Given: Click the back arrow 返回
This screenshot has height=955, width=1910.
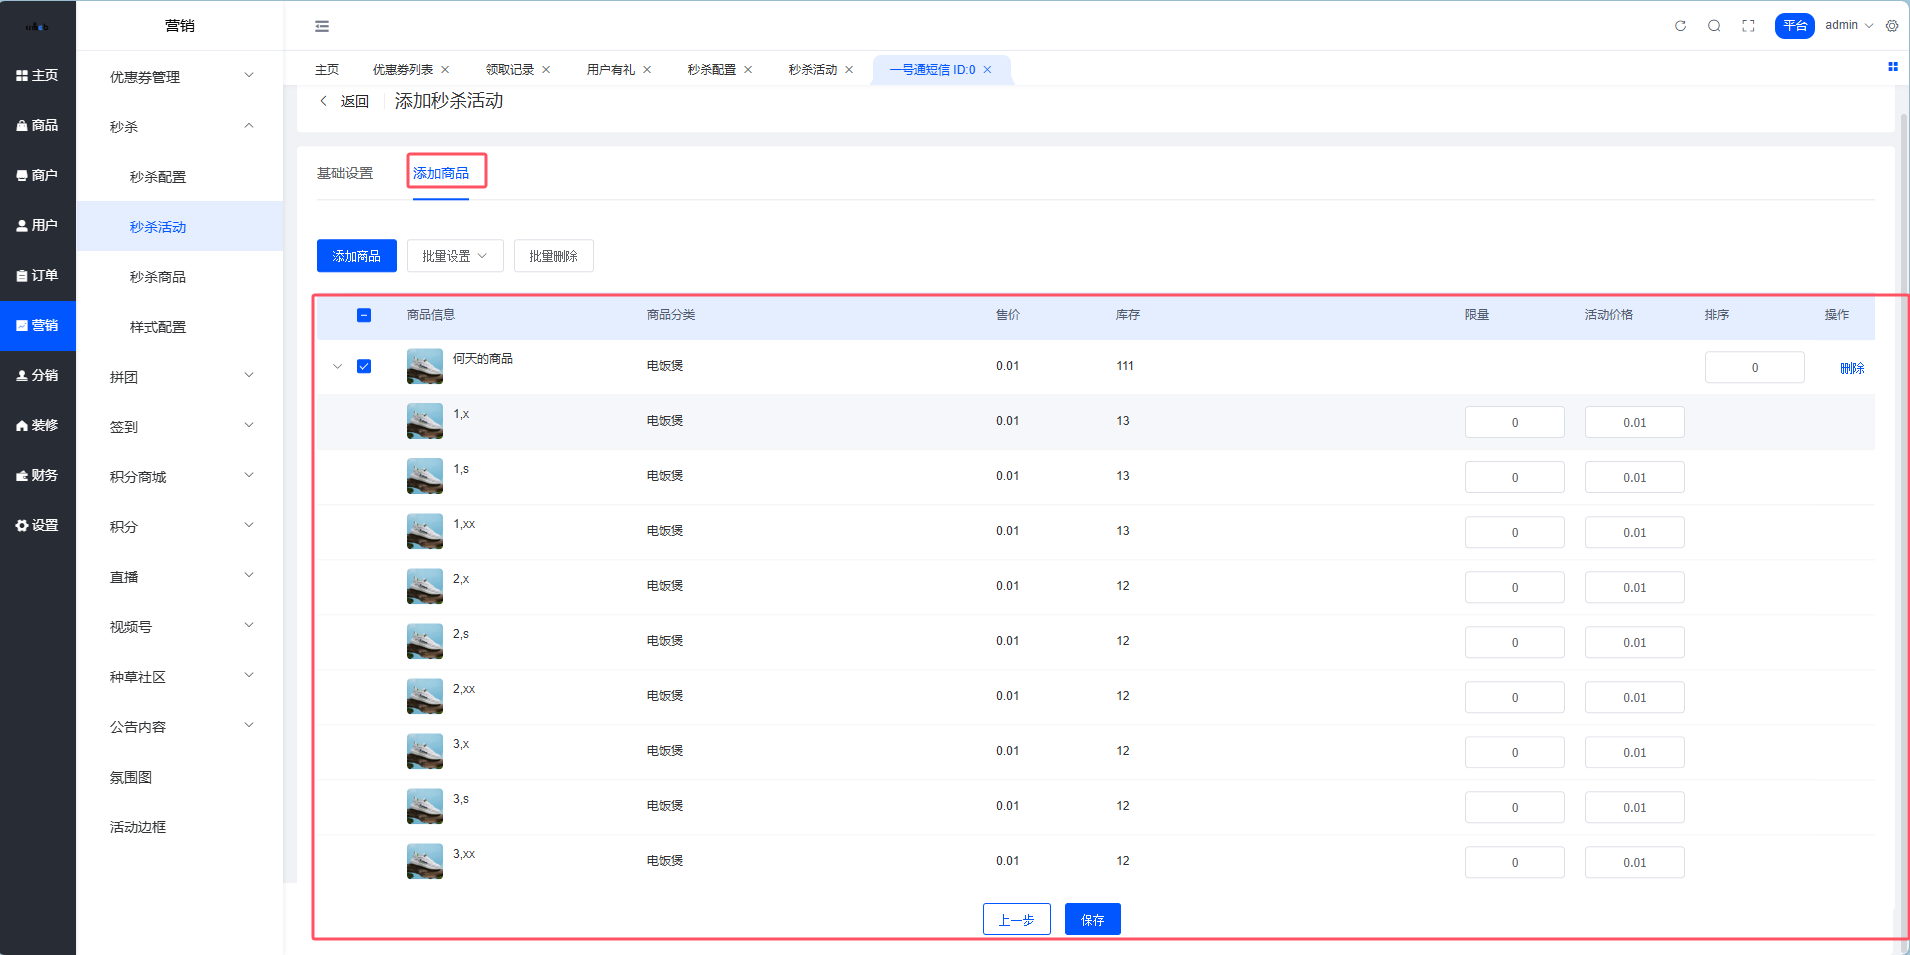Looking at the screenshot, I should tap(344, 101).
